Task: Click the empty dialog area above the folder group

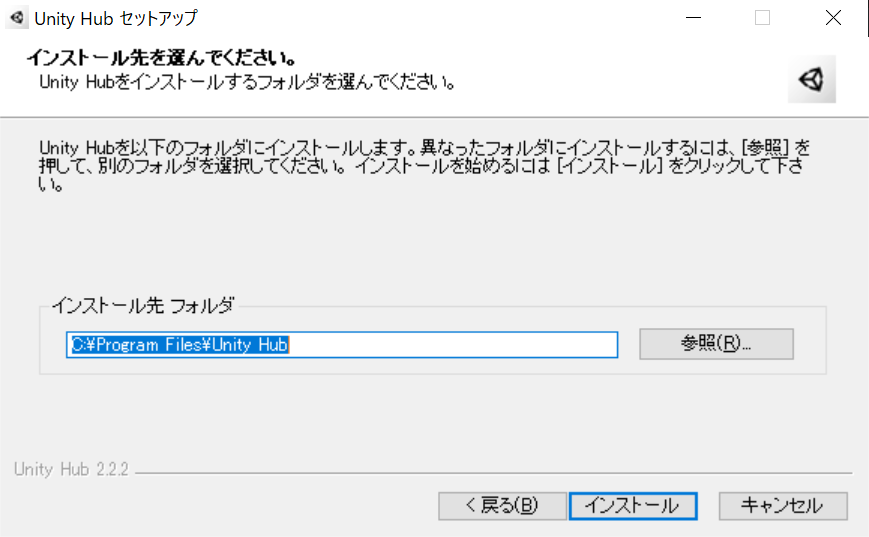Action: [432, 244]
